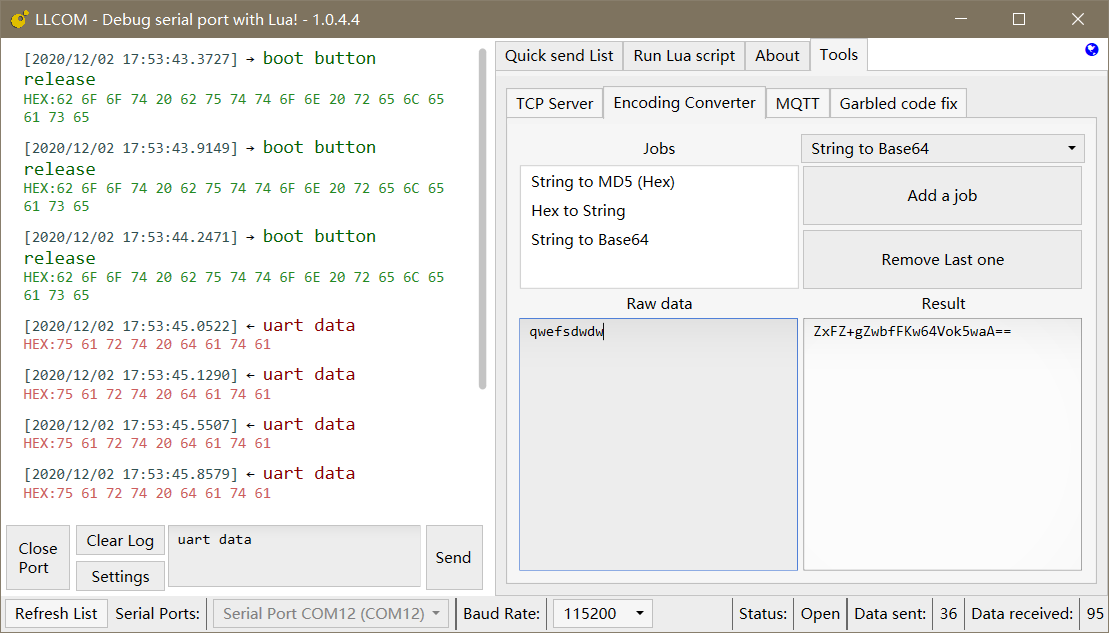Hit the Send button
Image resolution: width=1109 pixels, height=633 pixels.
453,557
